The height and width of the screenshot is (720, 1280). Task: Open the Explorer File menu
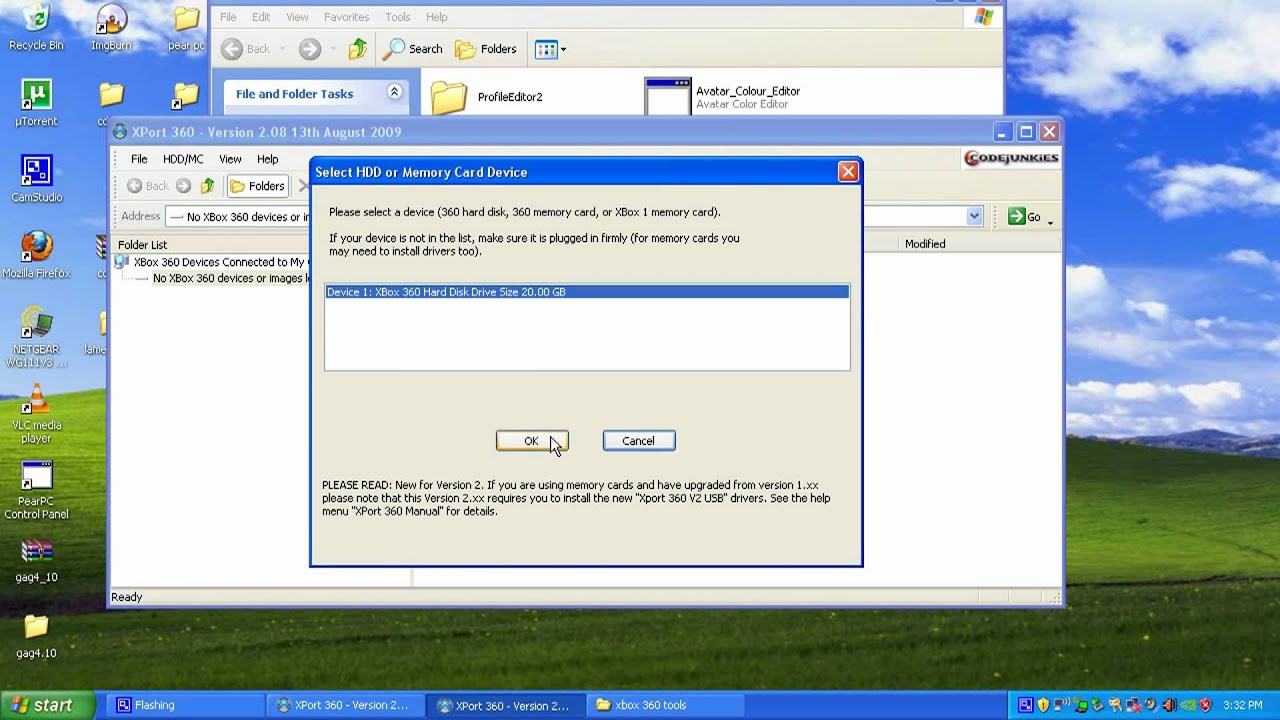point(228,17)
